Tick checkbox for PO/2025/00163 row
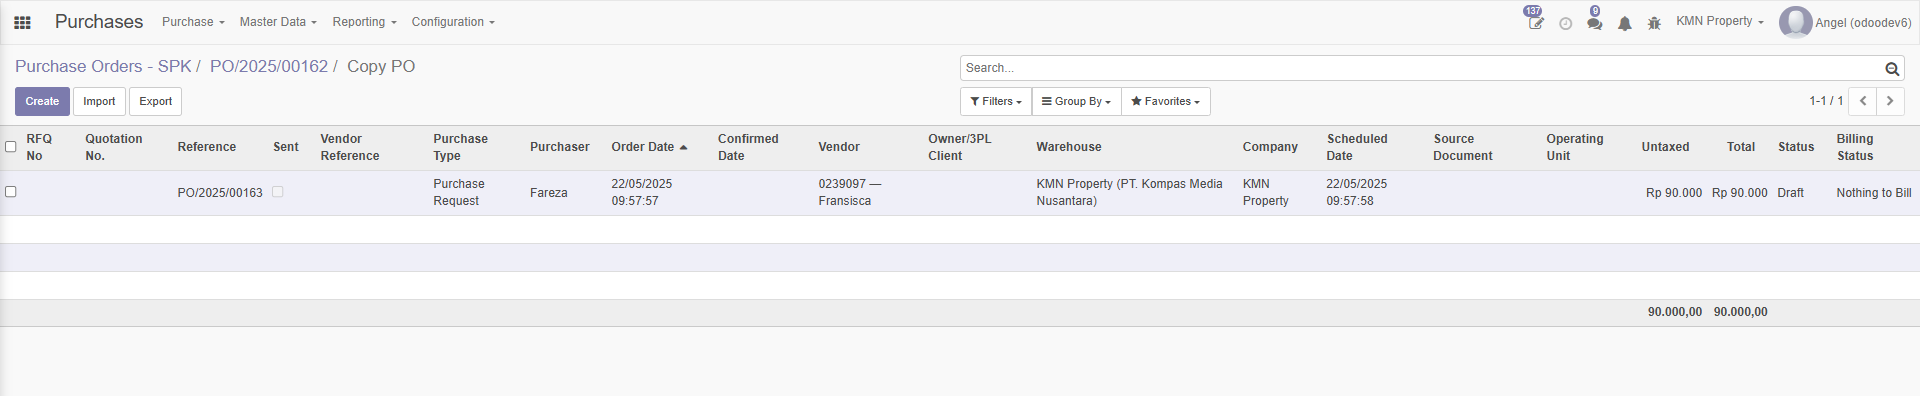 [11, 191]
